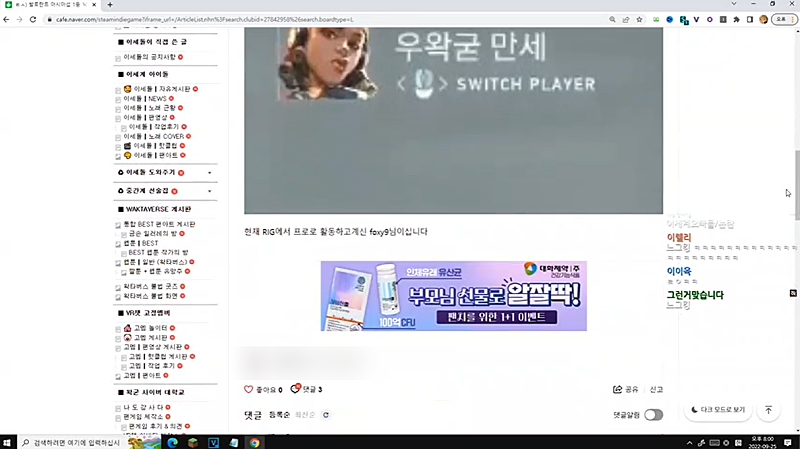Open the purple O extension icon
800x449 pixels.
pos(710,19)
